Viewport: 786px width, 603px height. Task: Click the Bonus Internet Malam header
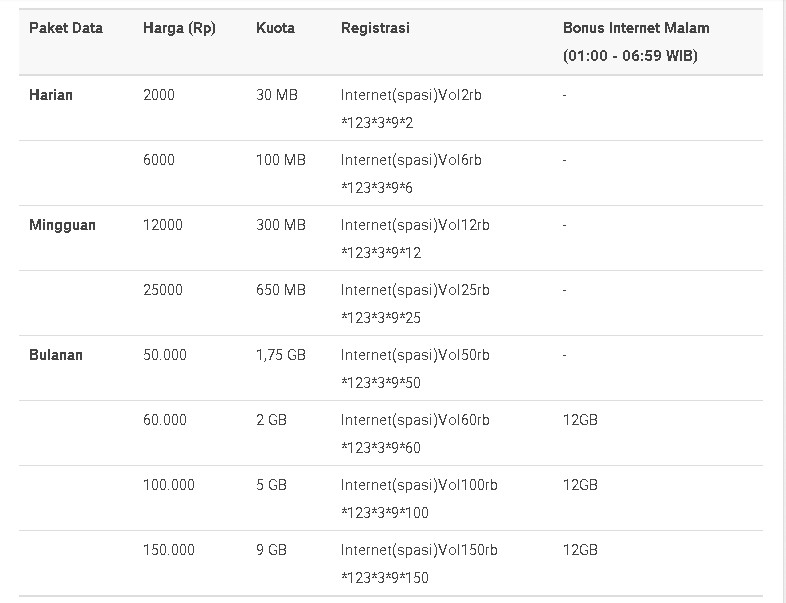[x=635, y=28]
